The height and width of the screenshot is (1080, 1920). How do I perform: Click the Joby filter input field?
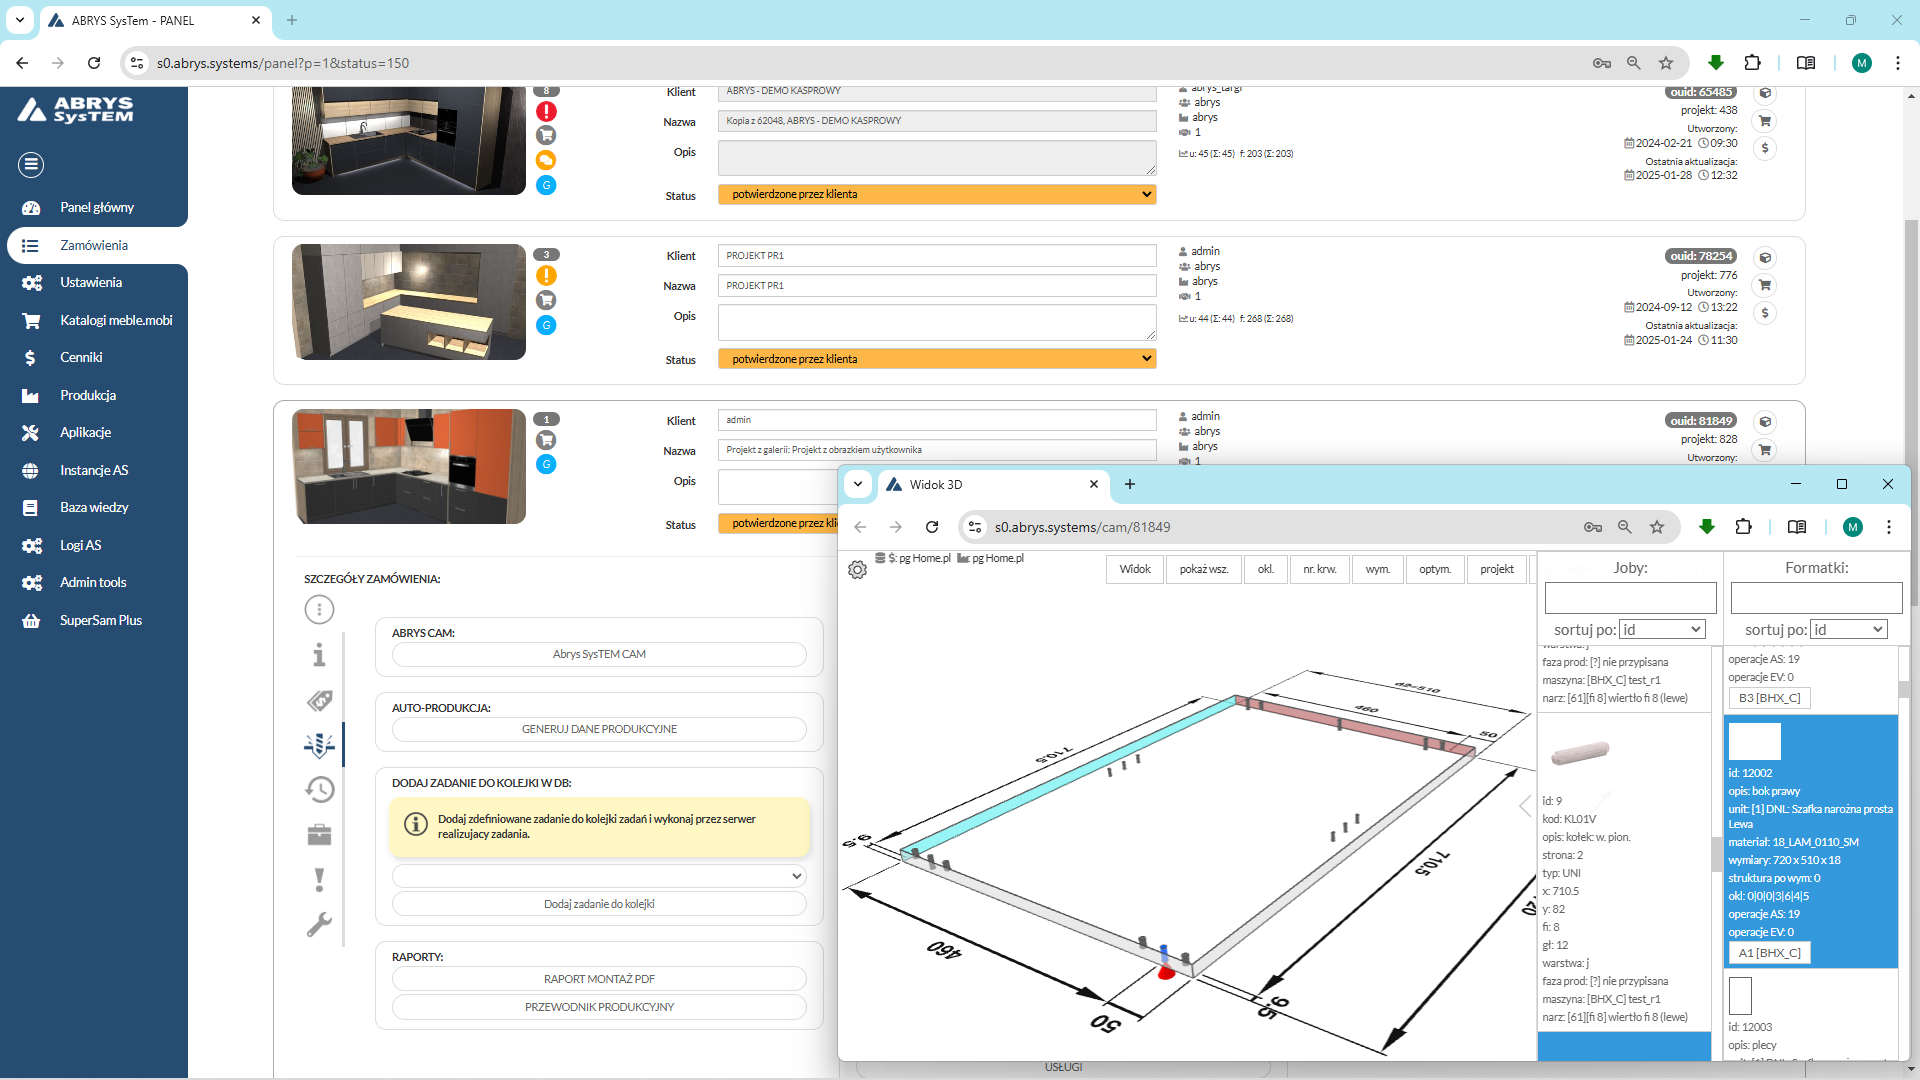click(1630, 598)
